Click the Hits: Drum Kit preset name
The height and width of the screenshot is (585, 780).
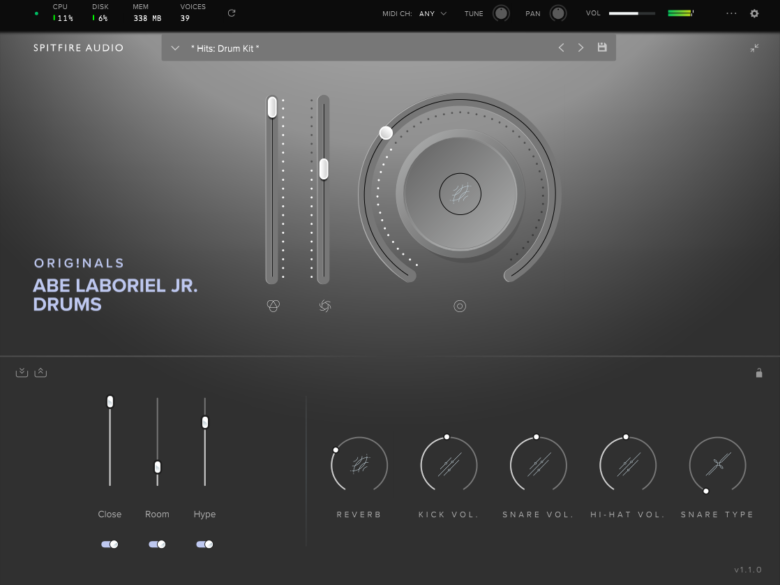[x=225, y=48]
